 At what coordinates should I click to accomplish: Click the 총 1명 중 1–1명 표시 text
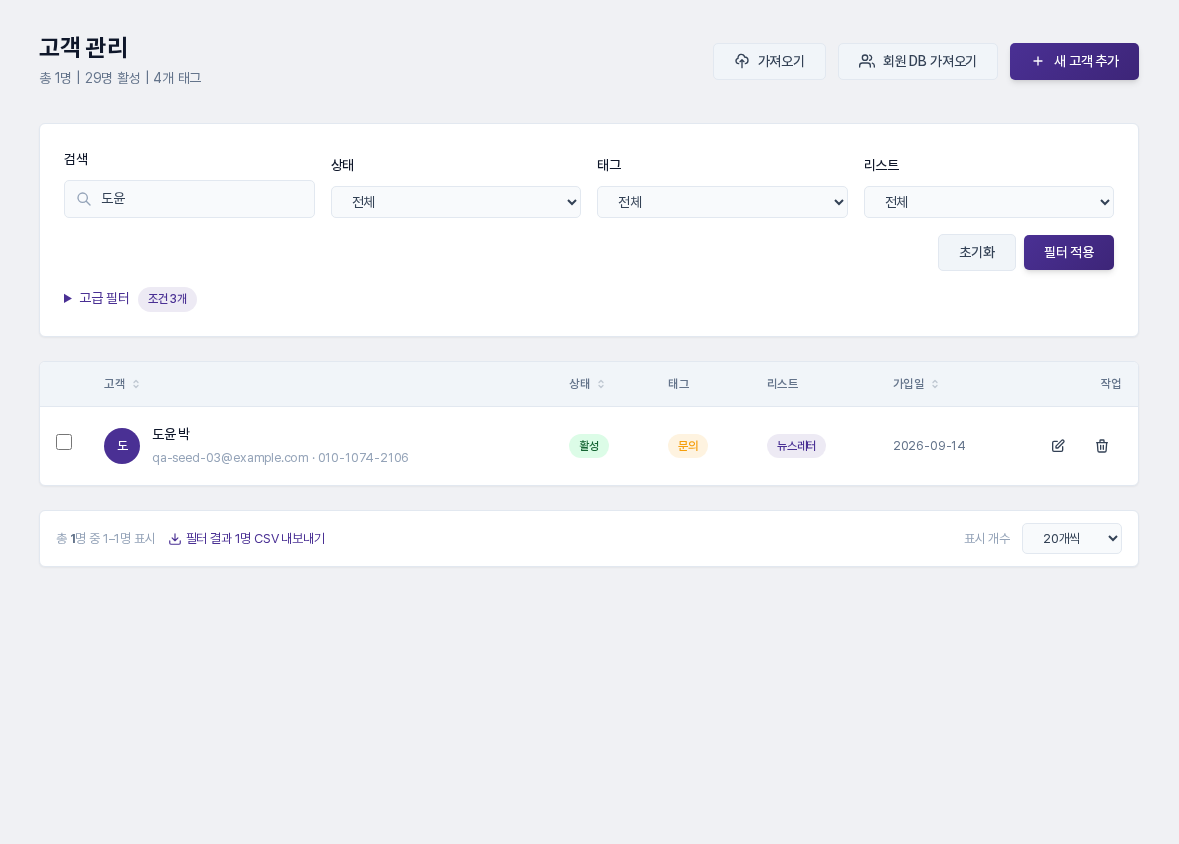pyautogui.click(x=105, y=539)
